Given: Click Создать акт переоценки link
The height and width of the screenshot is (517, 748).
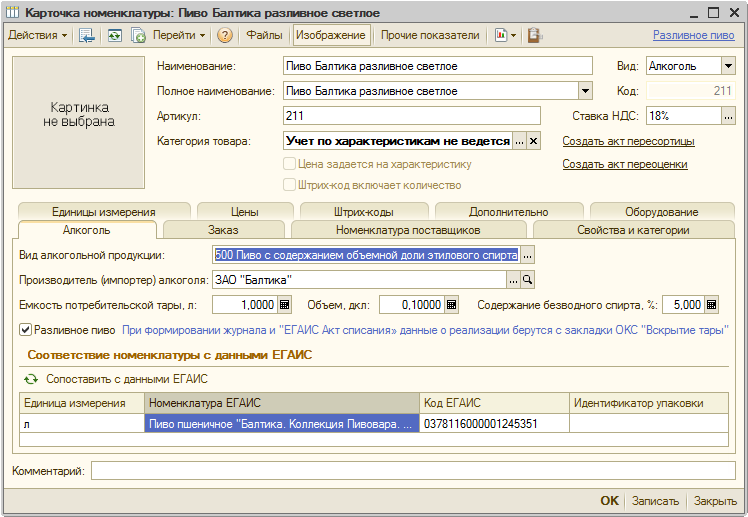Looking at the screenshot, I should [625, 164].
